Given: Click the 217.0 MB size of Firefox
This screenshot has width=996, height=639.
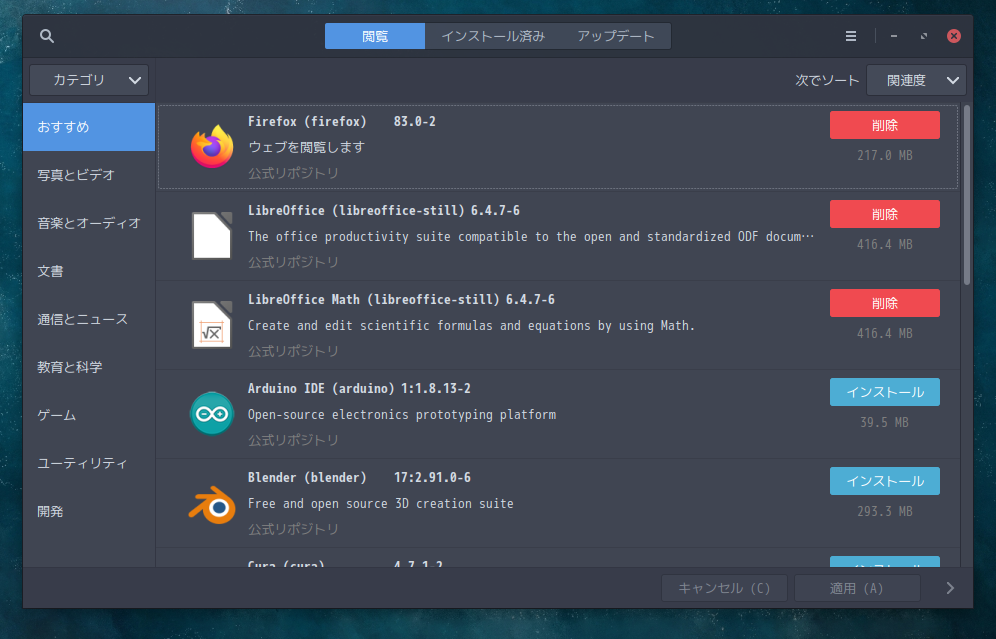Looking at the screenshot, I should 885,156.
